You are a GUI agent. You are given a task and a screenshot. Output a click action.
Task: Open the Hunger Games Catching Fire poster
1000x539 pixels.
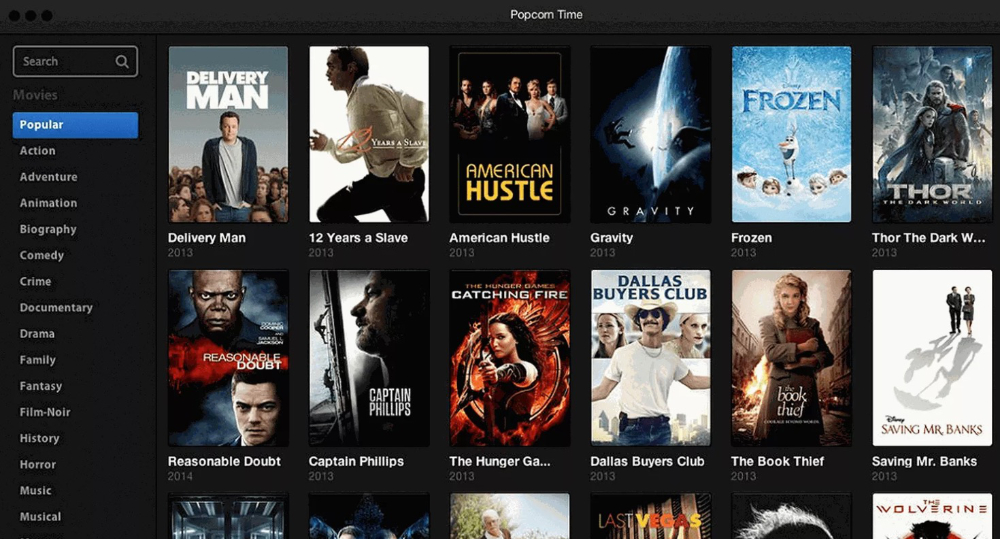[510, 358]
